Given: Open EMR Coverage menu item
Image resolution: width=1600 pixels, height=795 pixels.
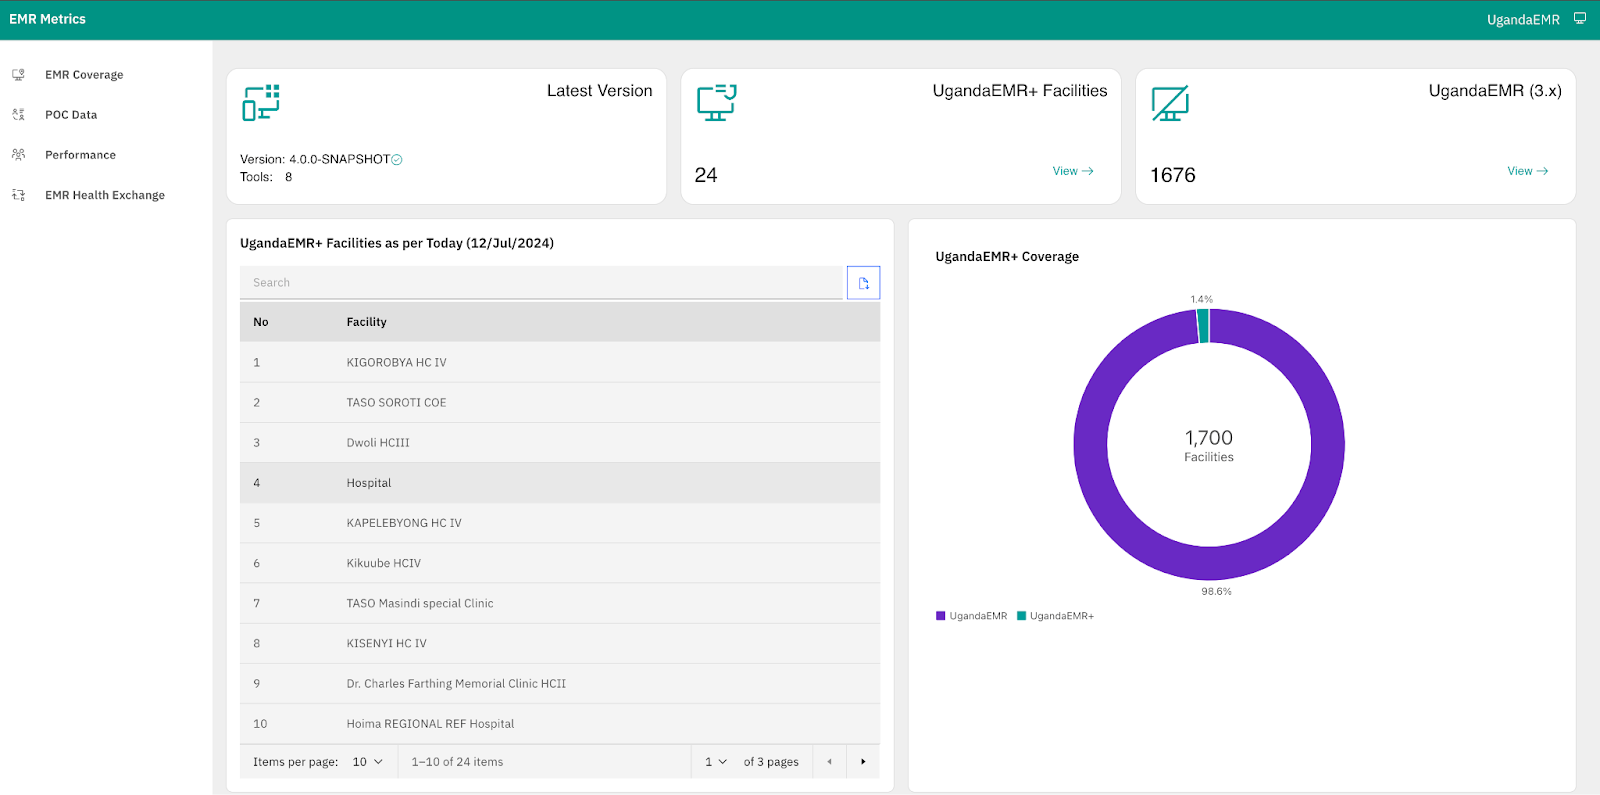Looking at the screenshot, I should (x=84, y=75).
